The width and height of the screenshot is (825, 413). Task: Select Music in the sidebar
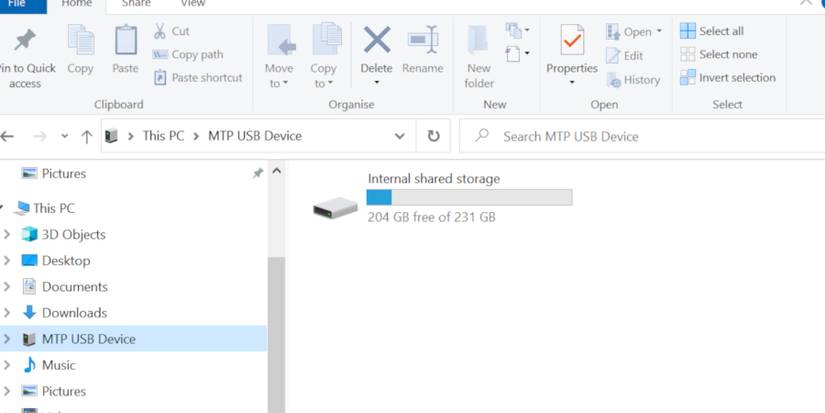coord(58,365)
